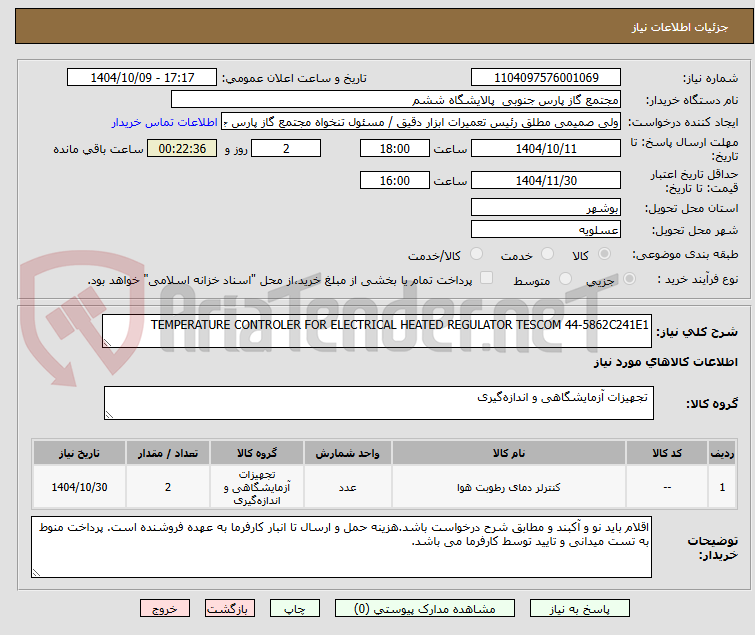Click the خروج exit button
Screen dimensions: 755x635
pos(165,608)
